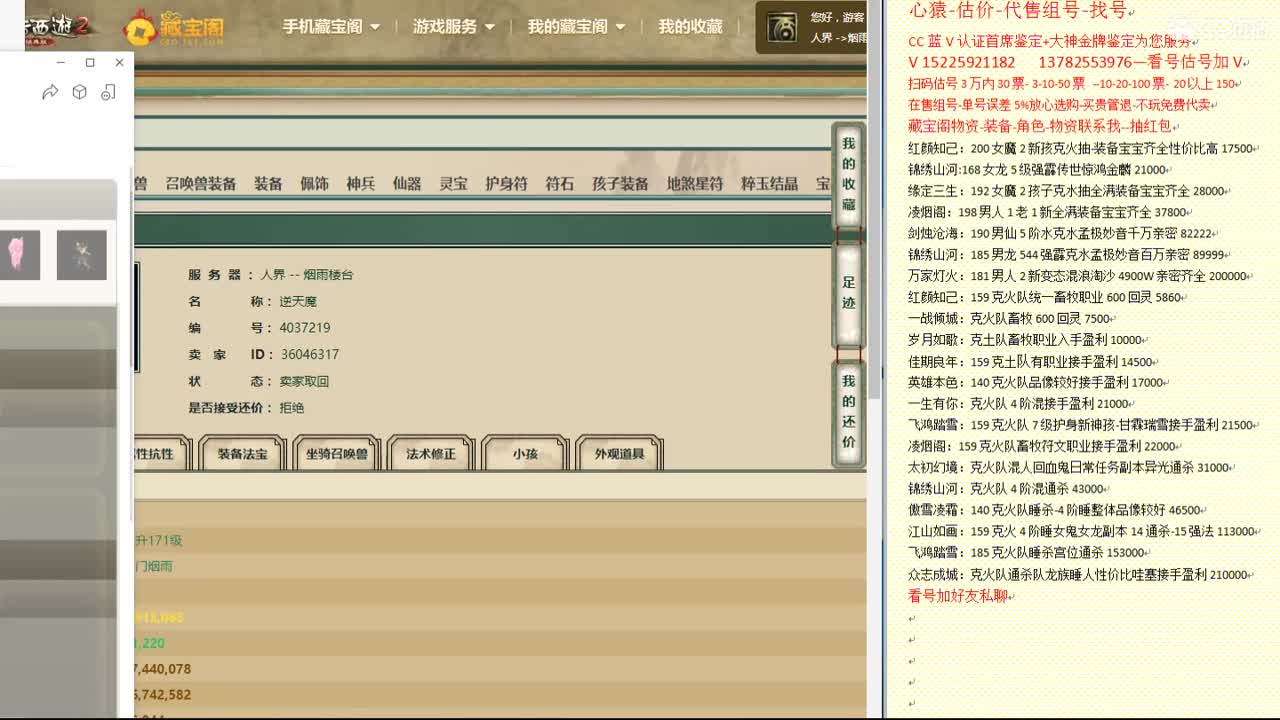
Task: Click the 红颜知己 200女魔 listing line
Action: pos(1081,149)
